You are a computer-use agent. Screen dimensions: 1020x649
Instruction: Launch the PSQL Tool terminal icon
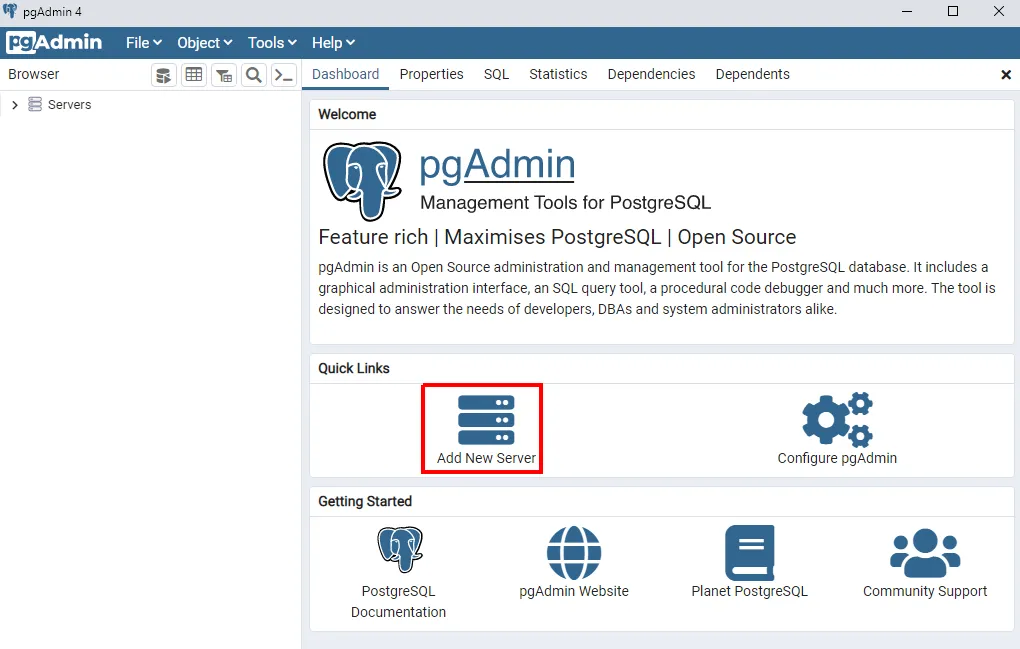284,75
